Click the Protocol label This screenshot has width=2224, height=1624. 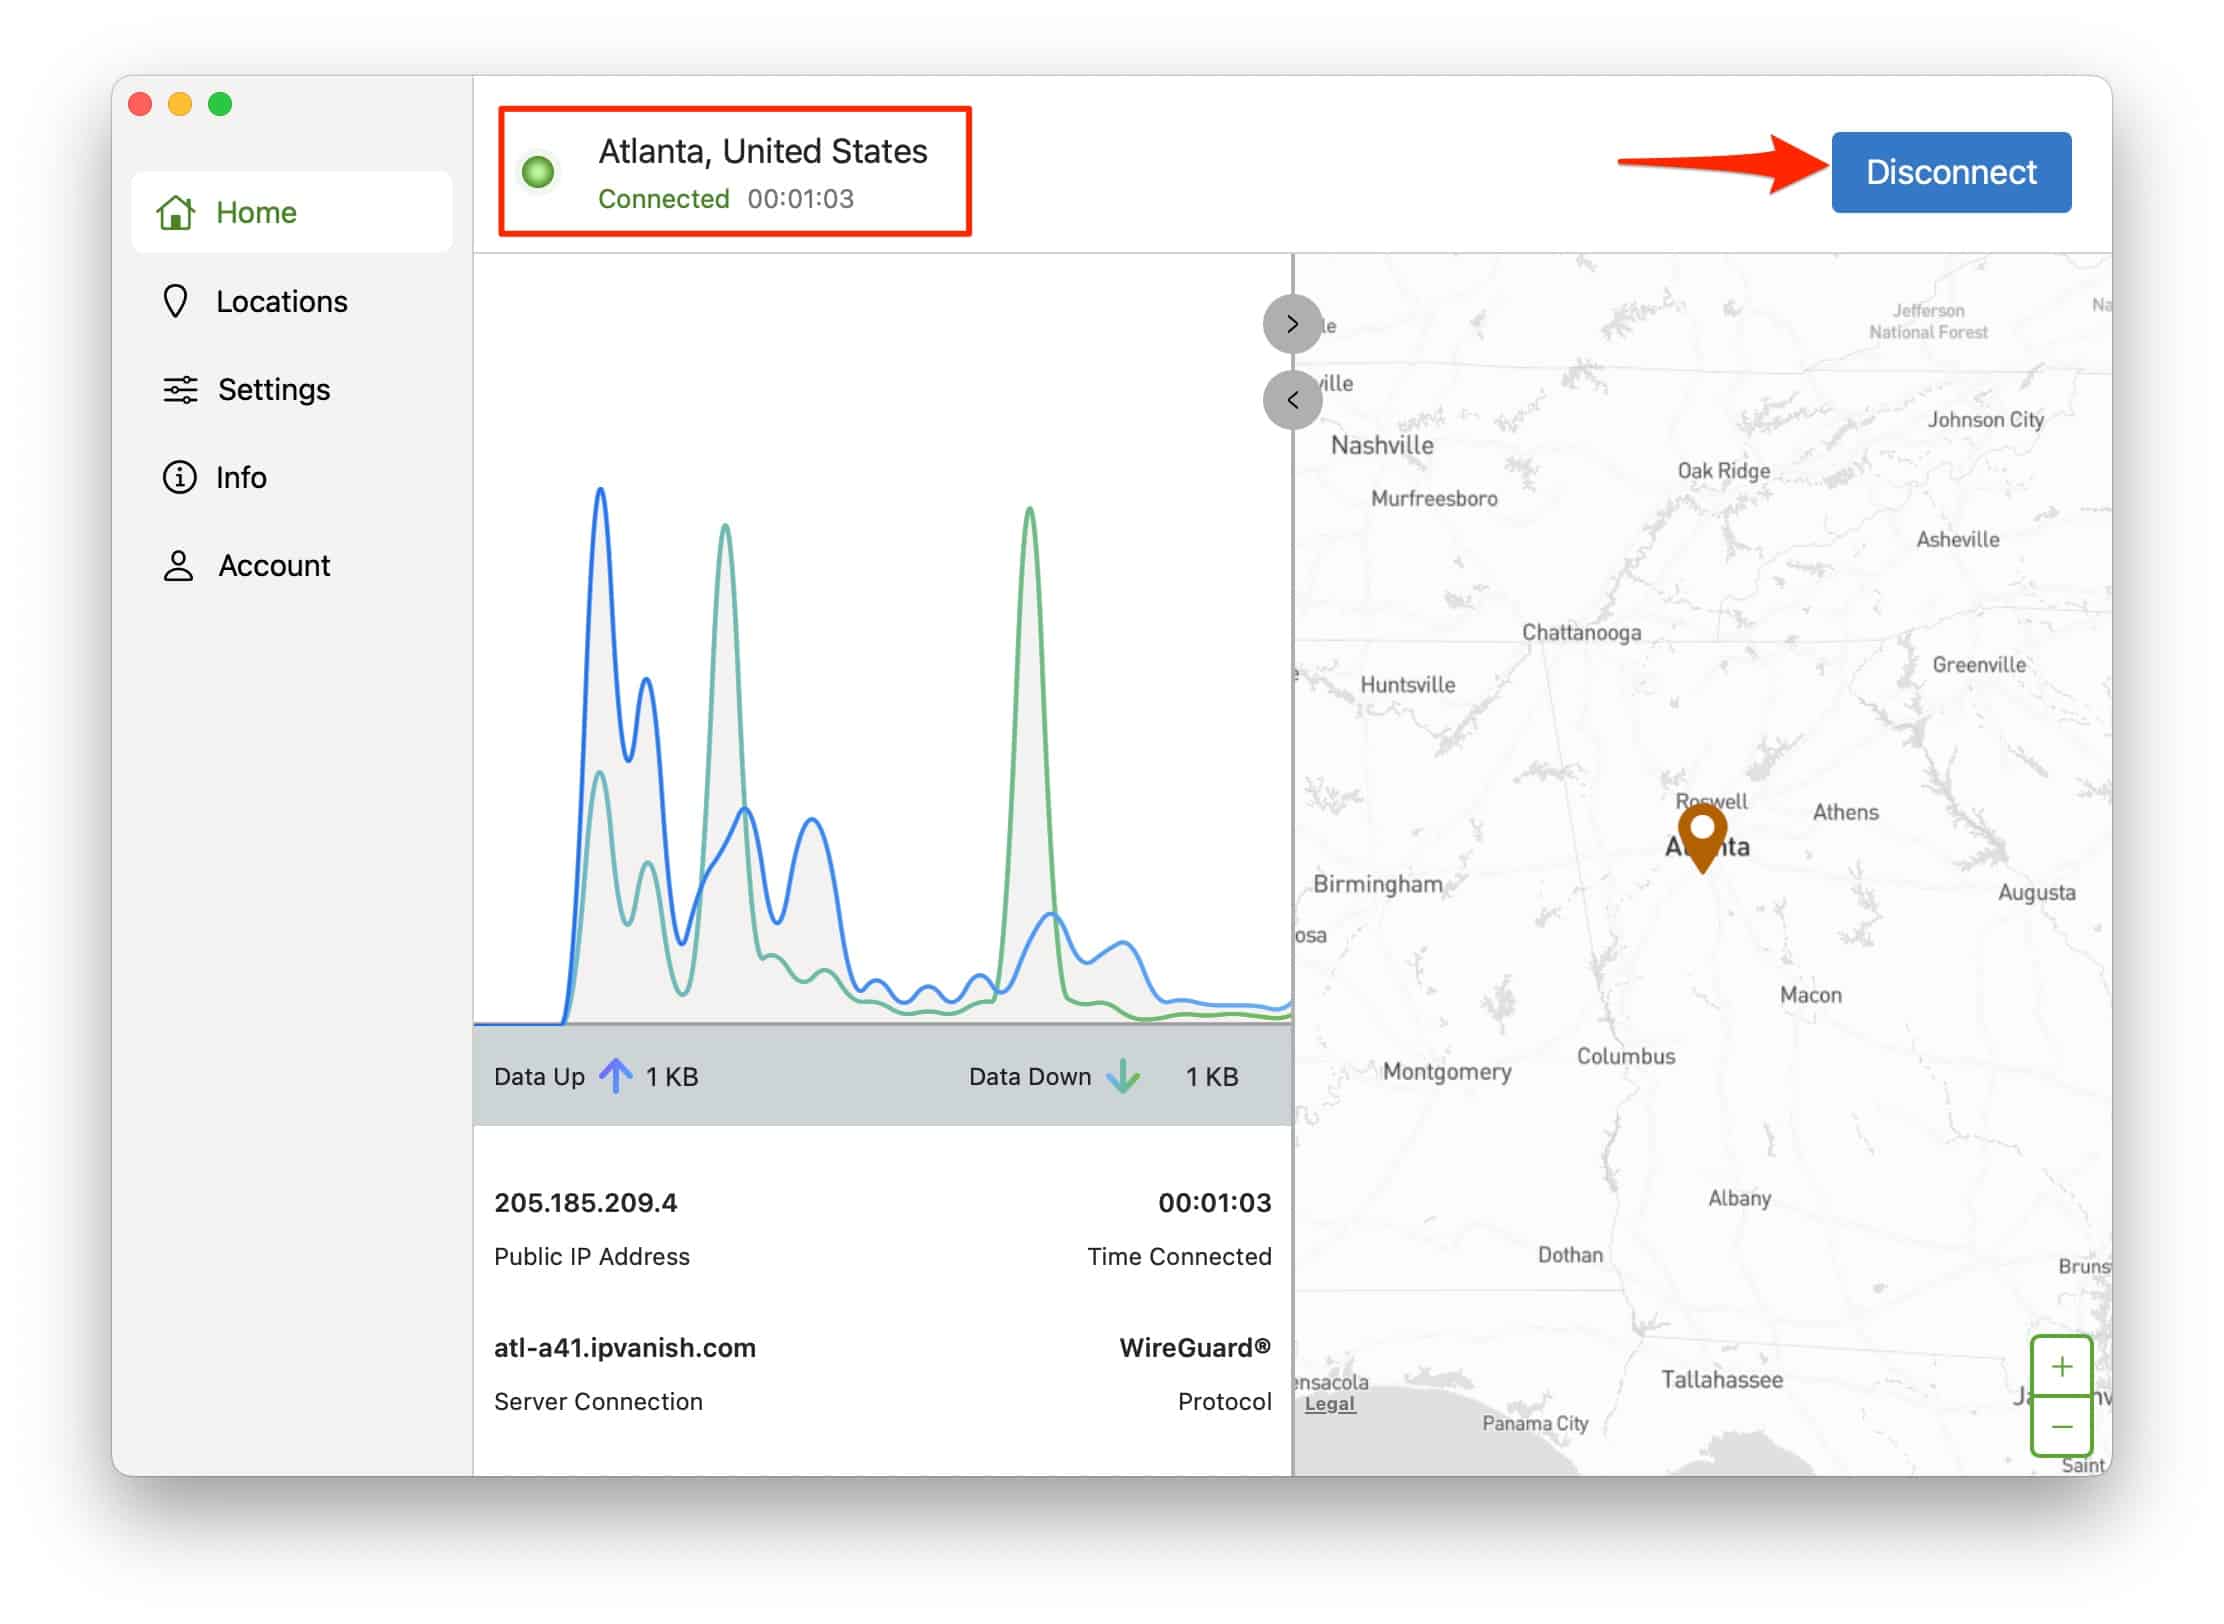tap(1225, 1402)
